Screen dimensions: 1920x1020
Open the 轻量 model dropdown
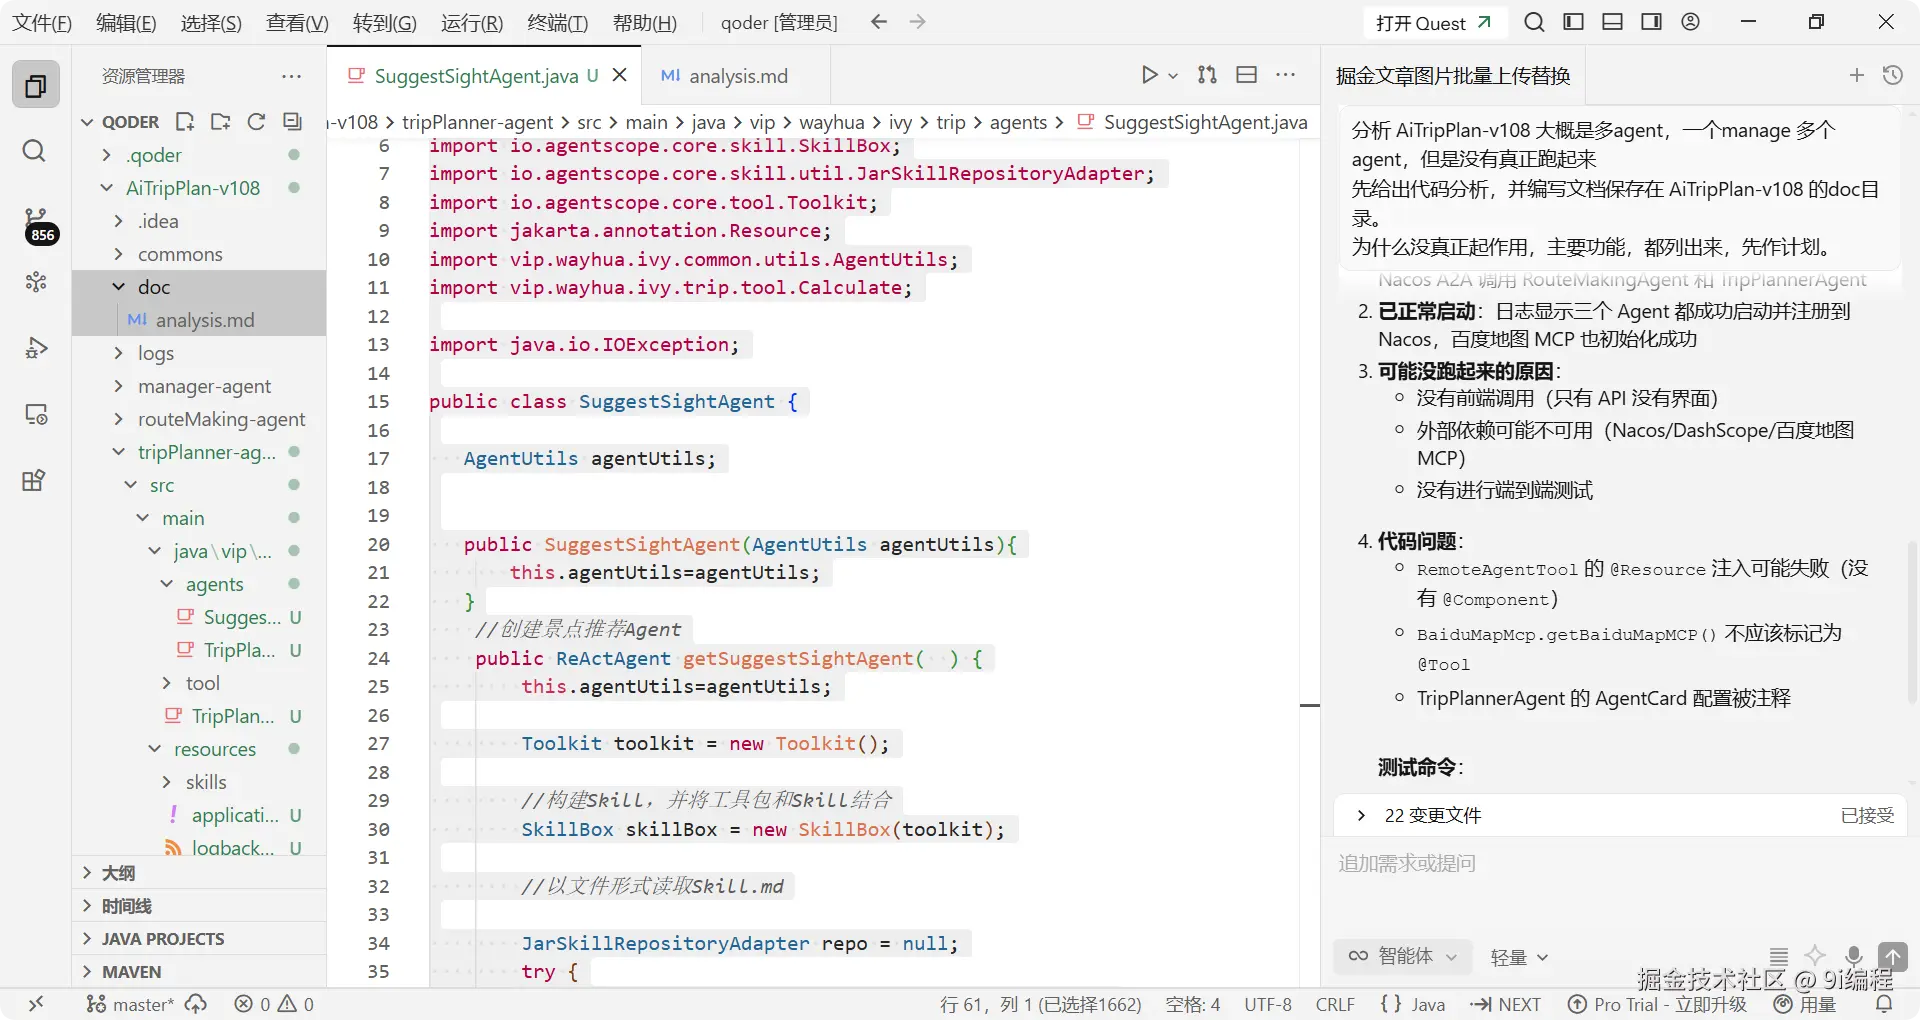1519,958
